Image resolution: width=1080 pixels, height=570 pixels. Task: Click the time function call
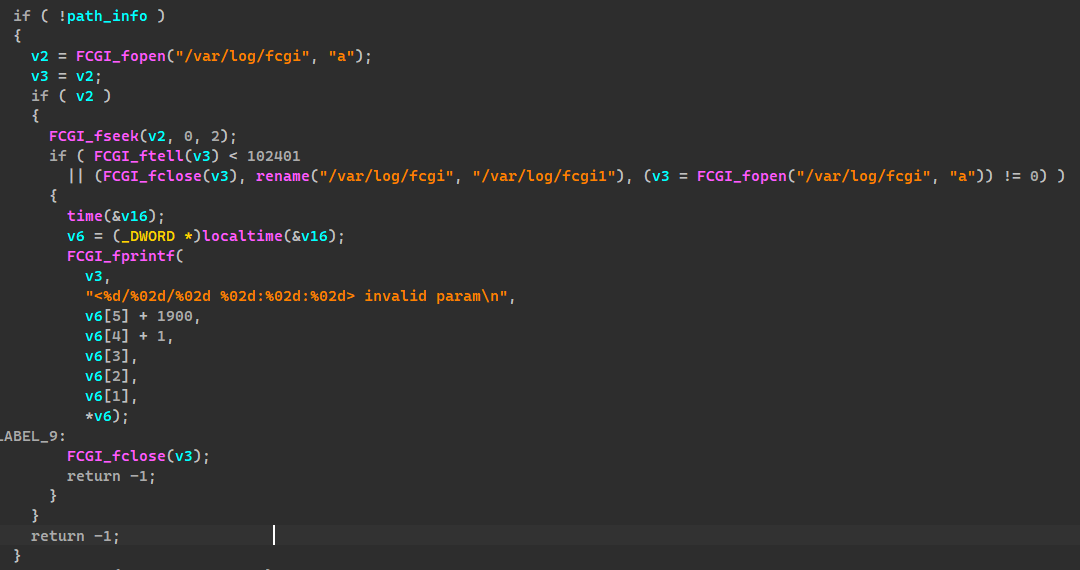(x=84, y=216)
